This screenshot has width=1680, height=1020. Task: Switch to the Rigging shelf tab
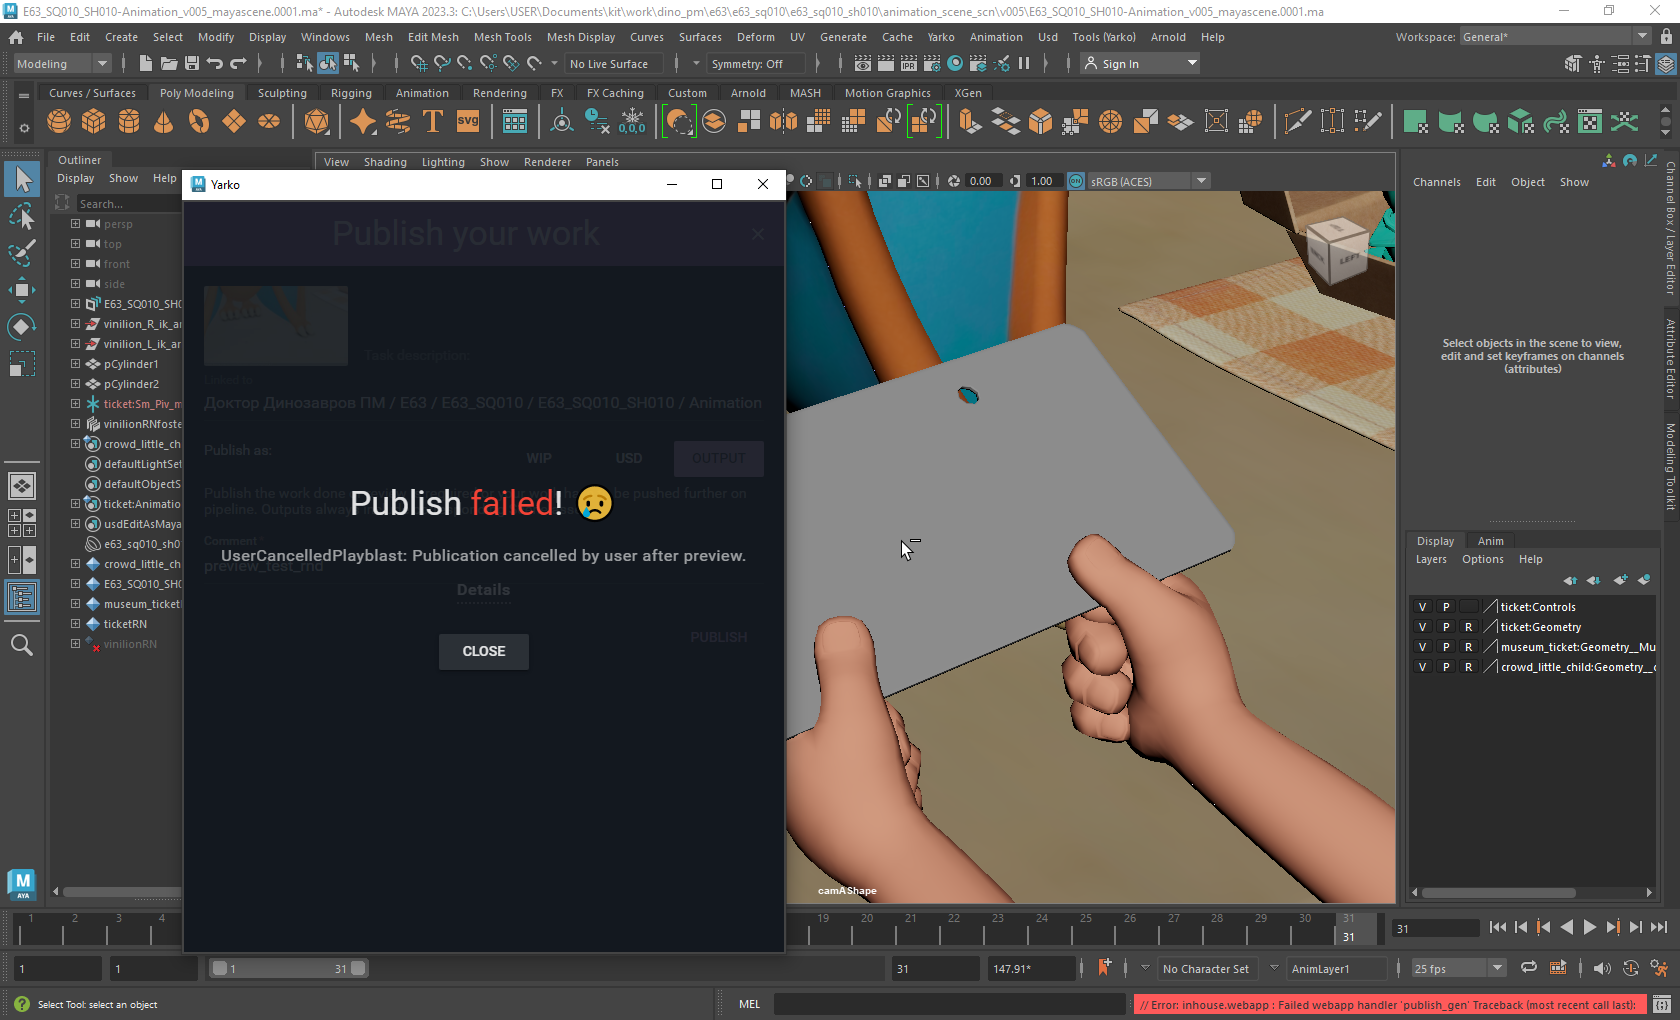[x=351, y=93]
